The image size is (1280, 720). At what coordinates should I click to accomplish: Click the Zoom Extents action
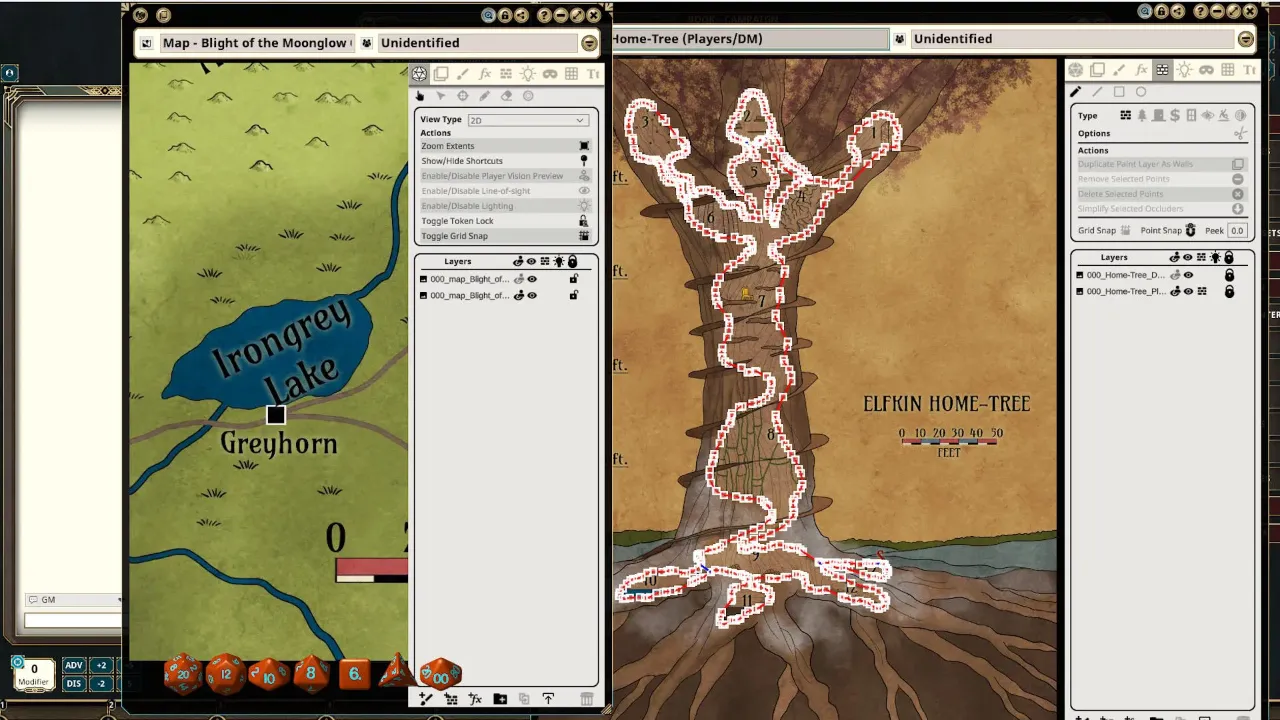click(x=505, y=146)
